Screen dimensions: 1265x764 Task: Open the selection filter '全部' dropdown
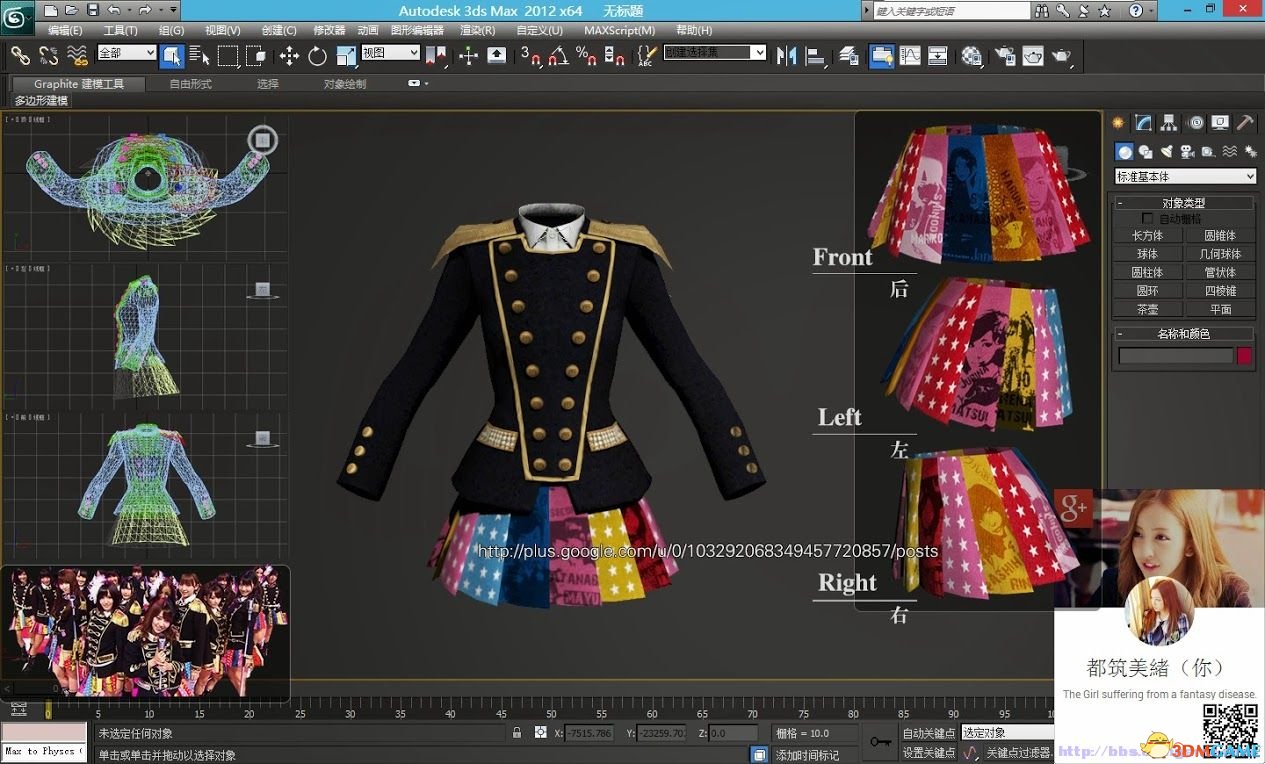tap(127, 52)
